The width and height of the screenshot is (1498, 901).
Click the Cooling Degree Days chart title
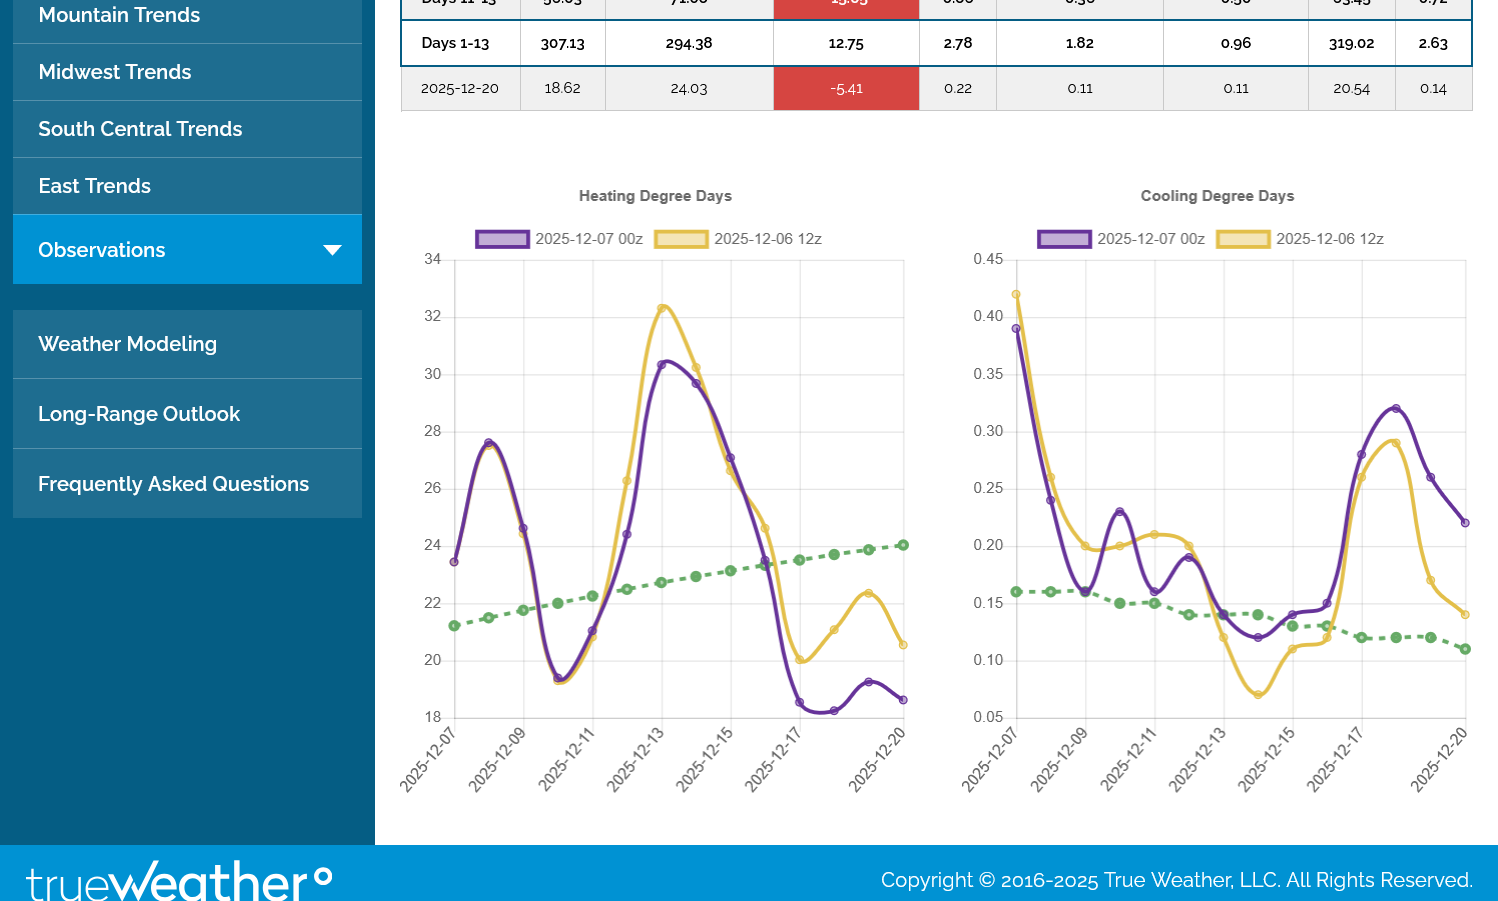coord(1217,196)
